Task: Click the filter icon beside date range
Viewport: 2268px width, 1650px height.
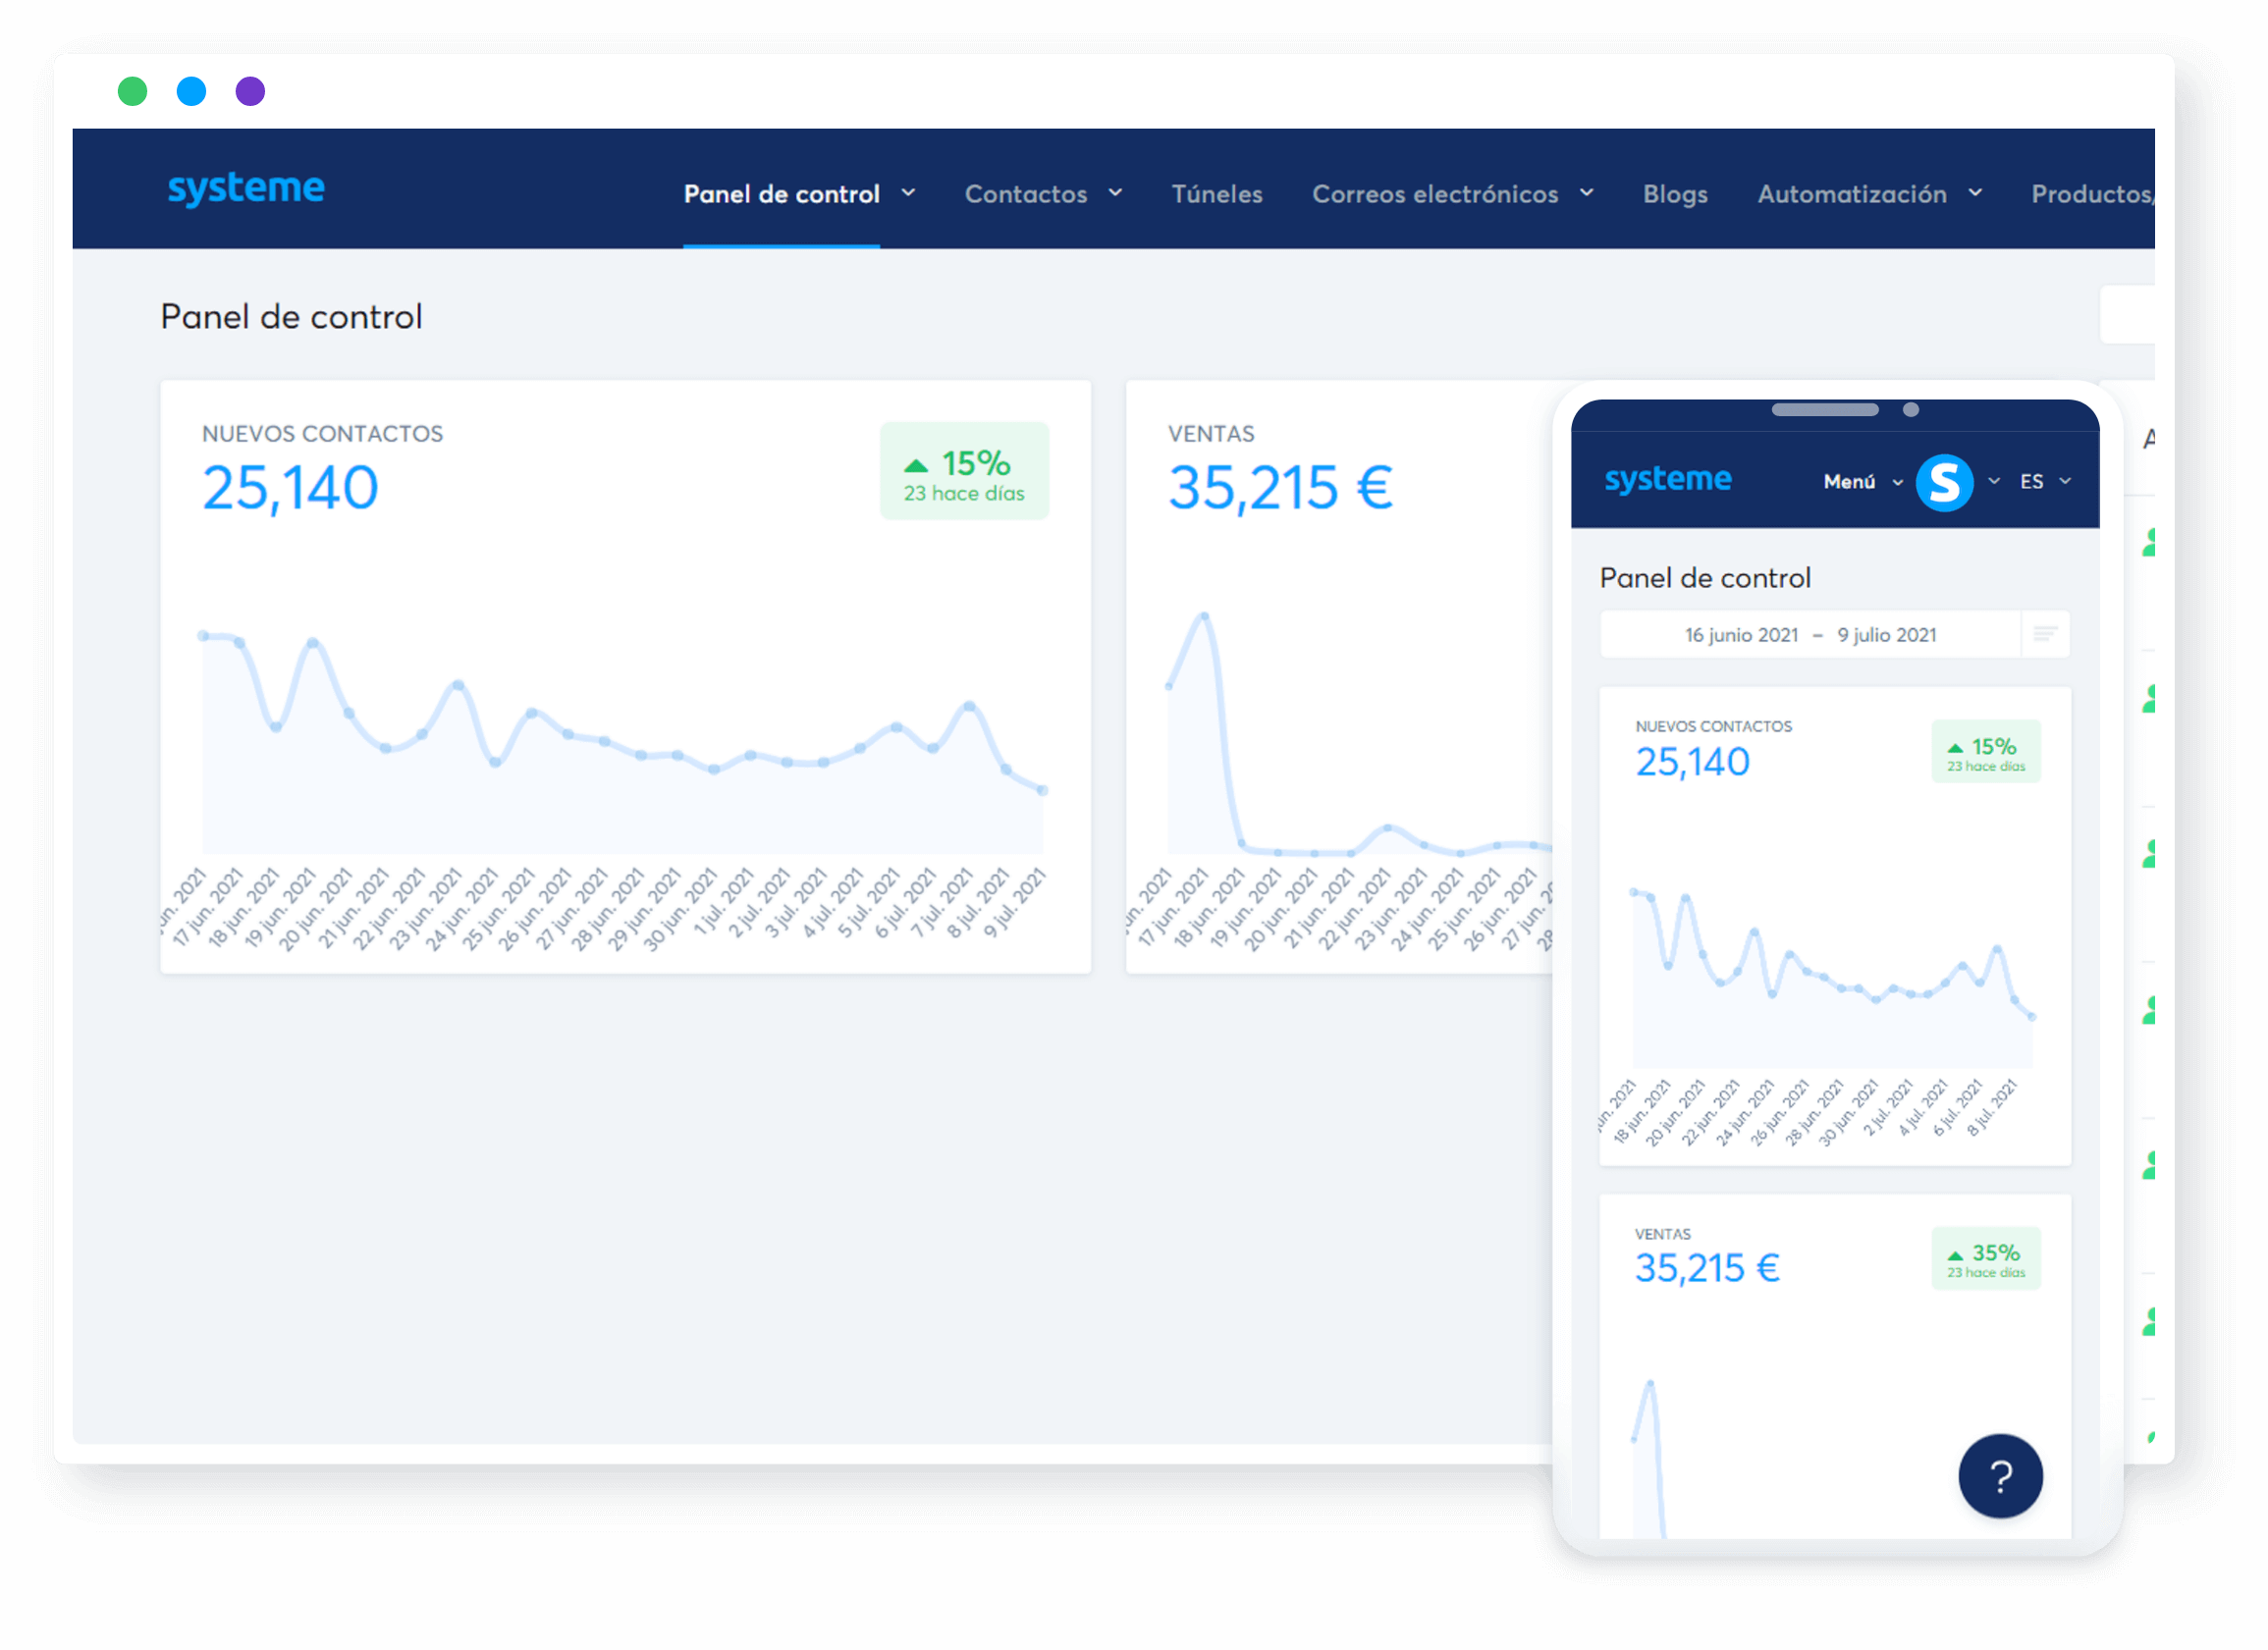Action: [2045, 634]
